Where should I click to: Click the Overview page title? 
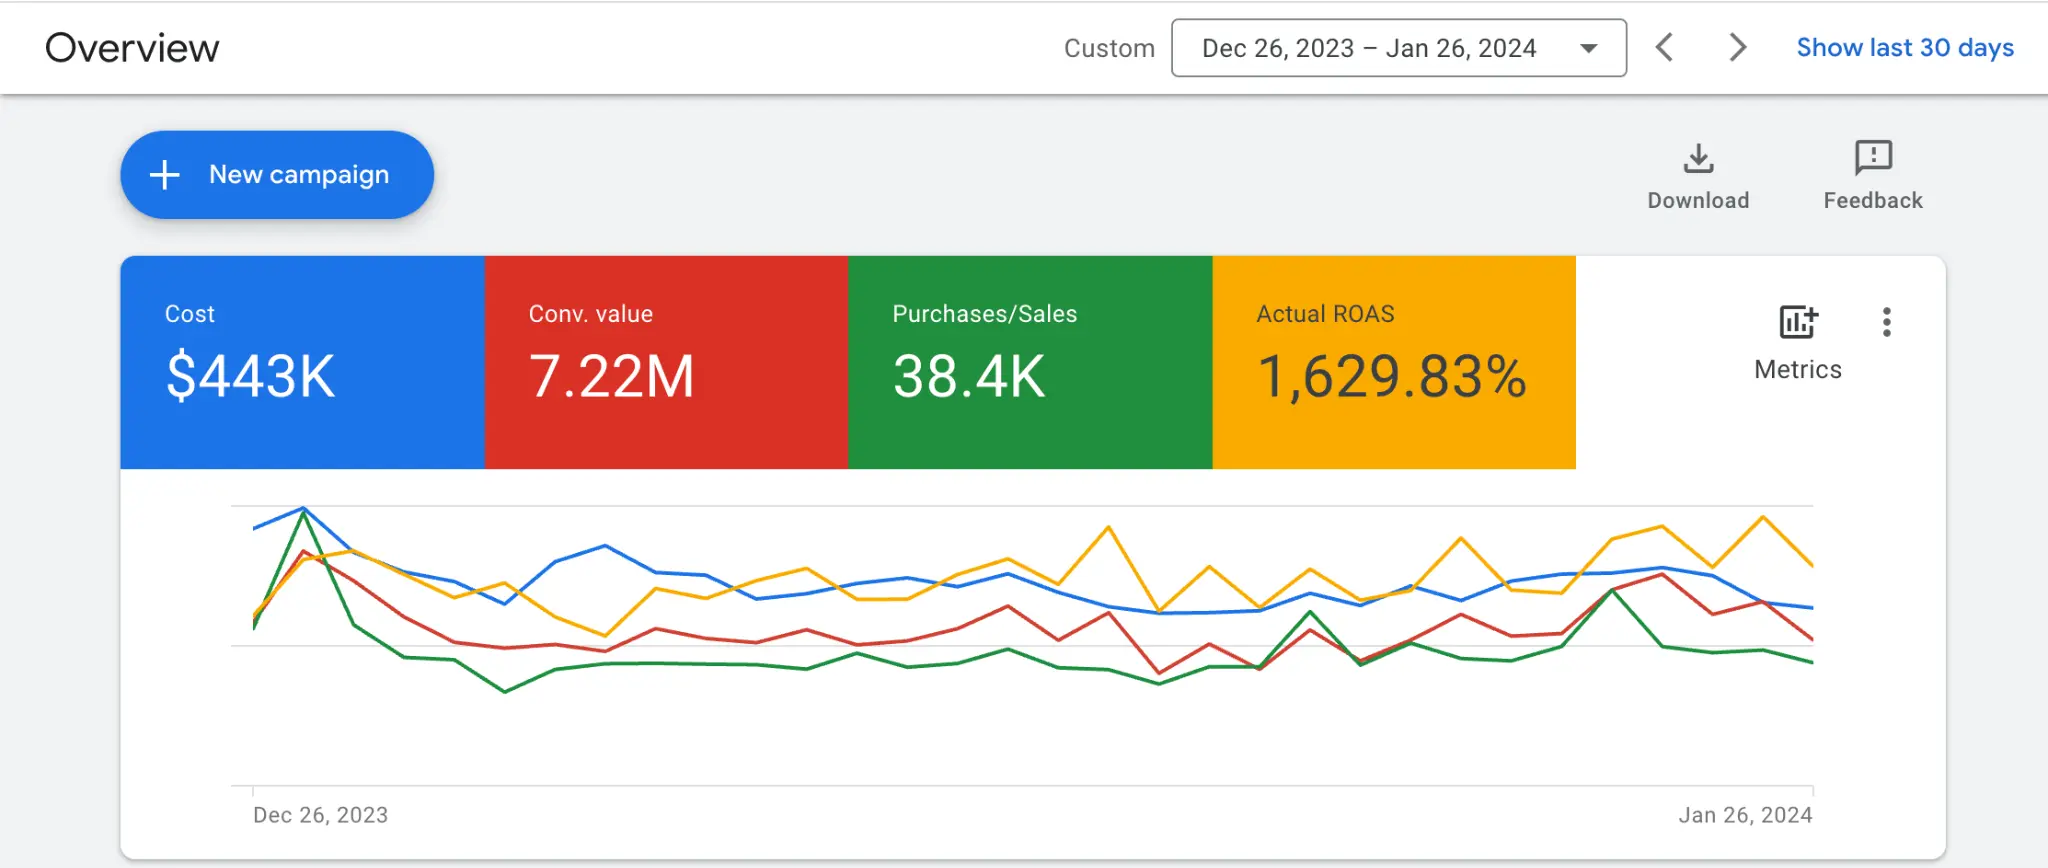pyautogui.click(x=132, y=48)
